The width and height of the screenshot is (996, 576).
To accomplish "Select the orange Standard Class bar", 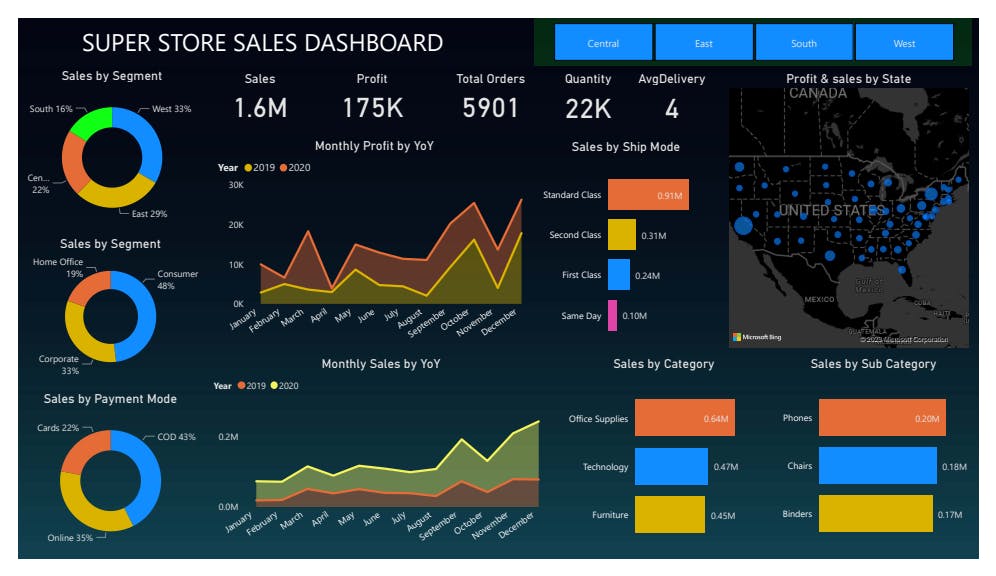I will coord(647,195).
